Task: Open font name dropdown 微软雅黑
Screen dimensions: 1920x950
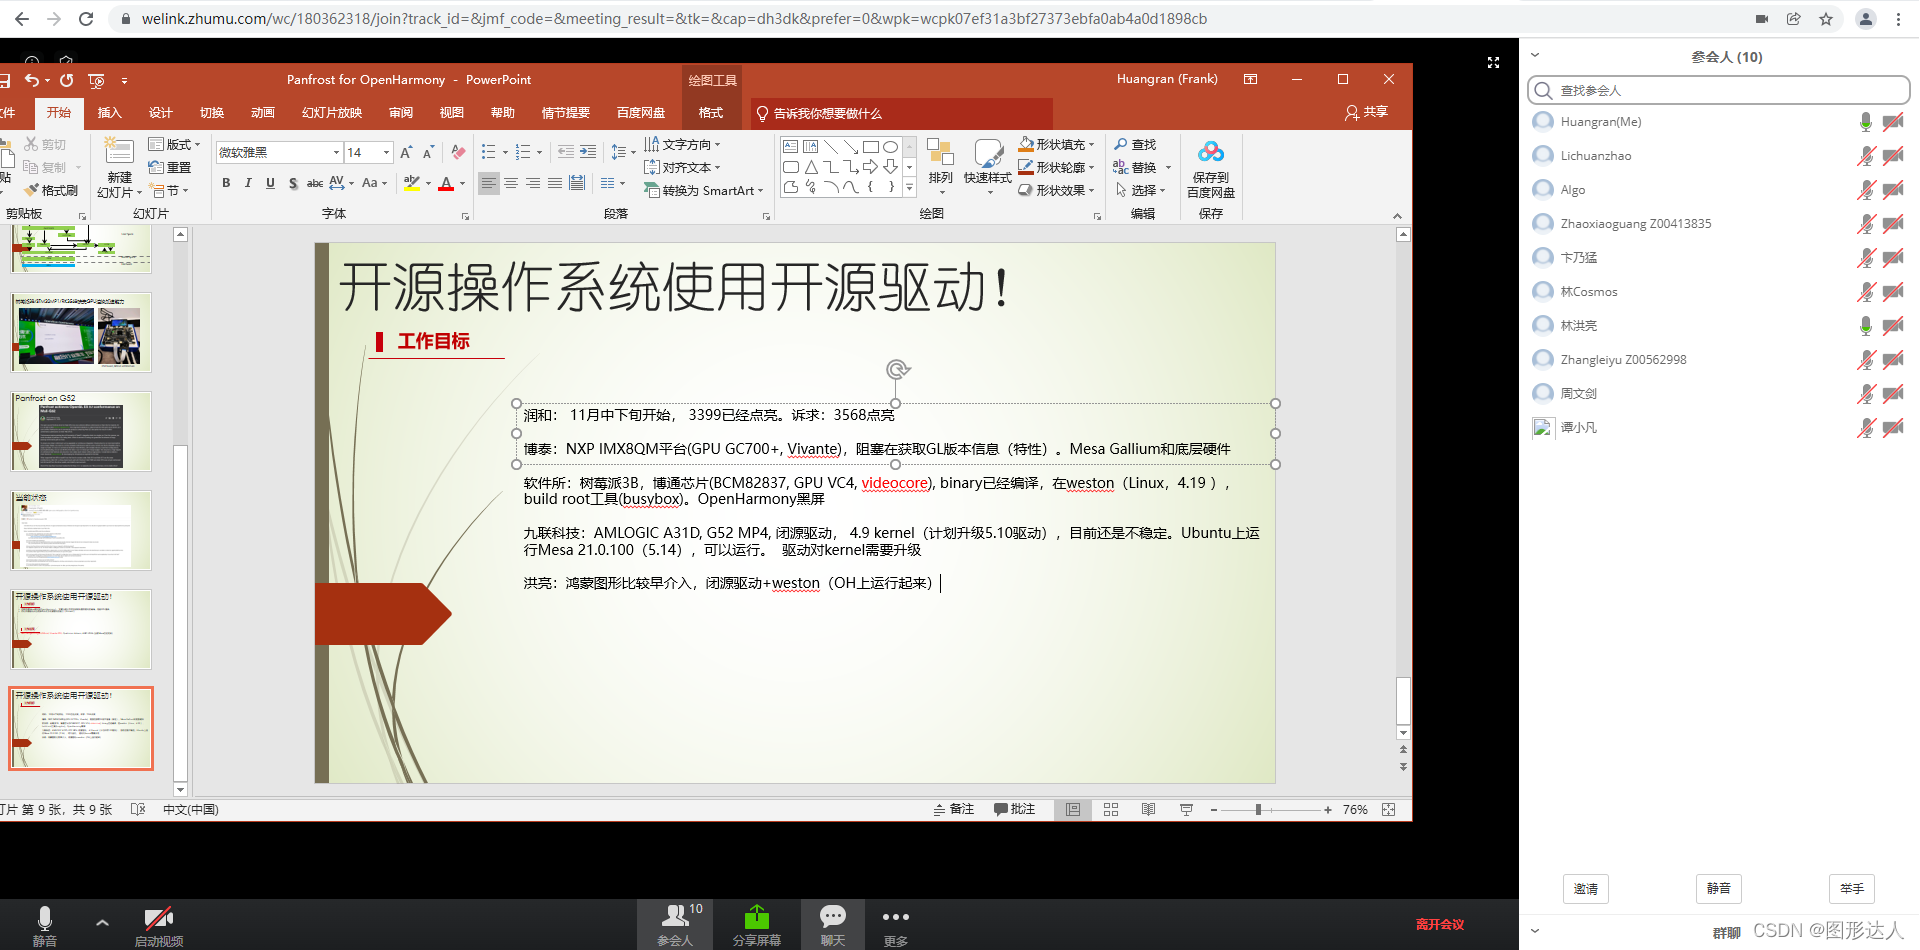Action: [x=336, y=152]
